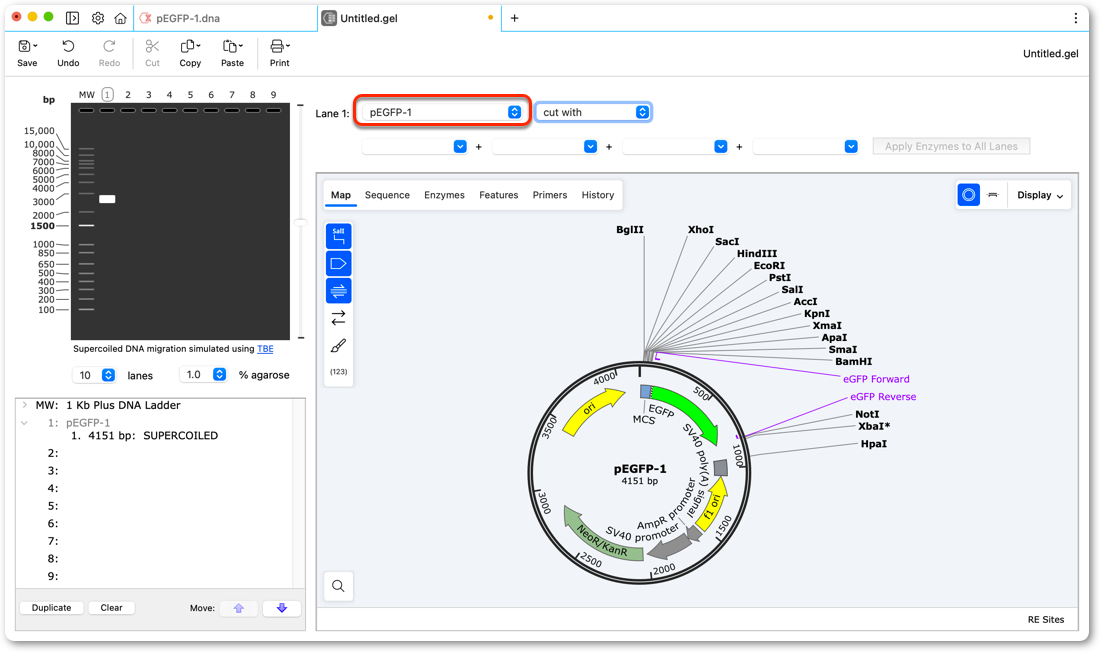Toggle show primers icon
The height and width of the screenshot is (652, 1100).
point(339,290)
